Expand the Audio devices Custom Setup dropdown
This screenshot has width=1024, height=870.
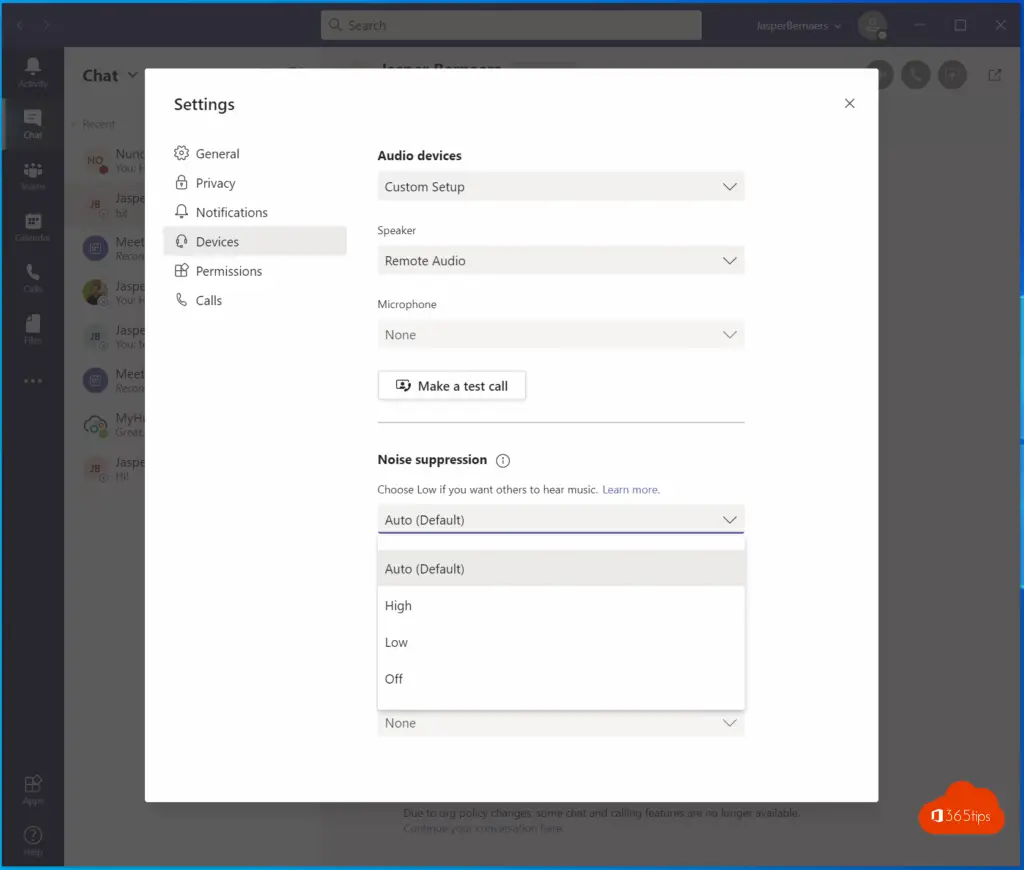click(x=560, y=187)
